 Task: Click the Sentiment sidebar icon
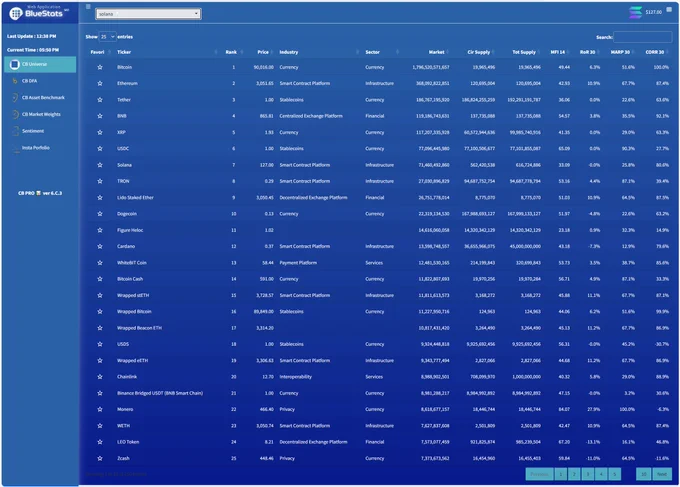tap(15, 131)
